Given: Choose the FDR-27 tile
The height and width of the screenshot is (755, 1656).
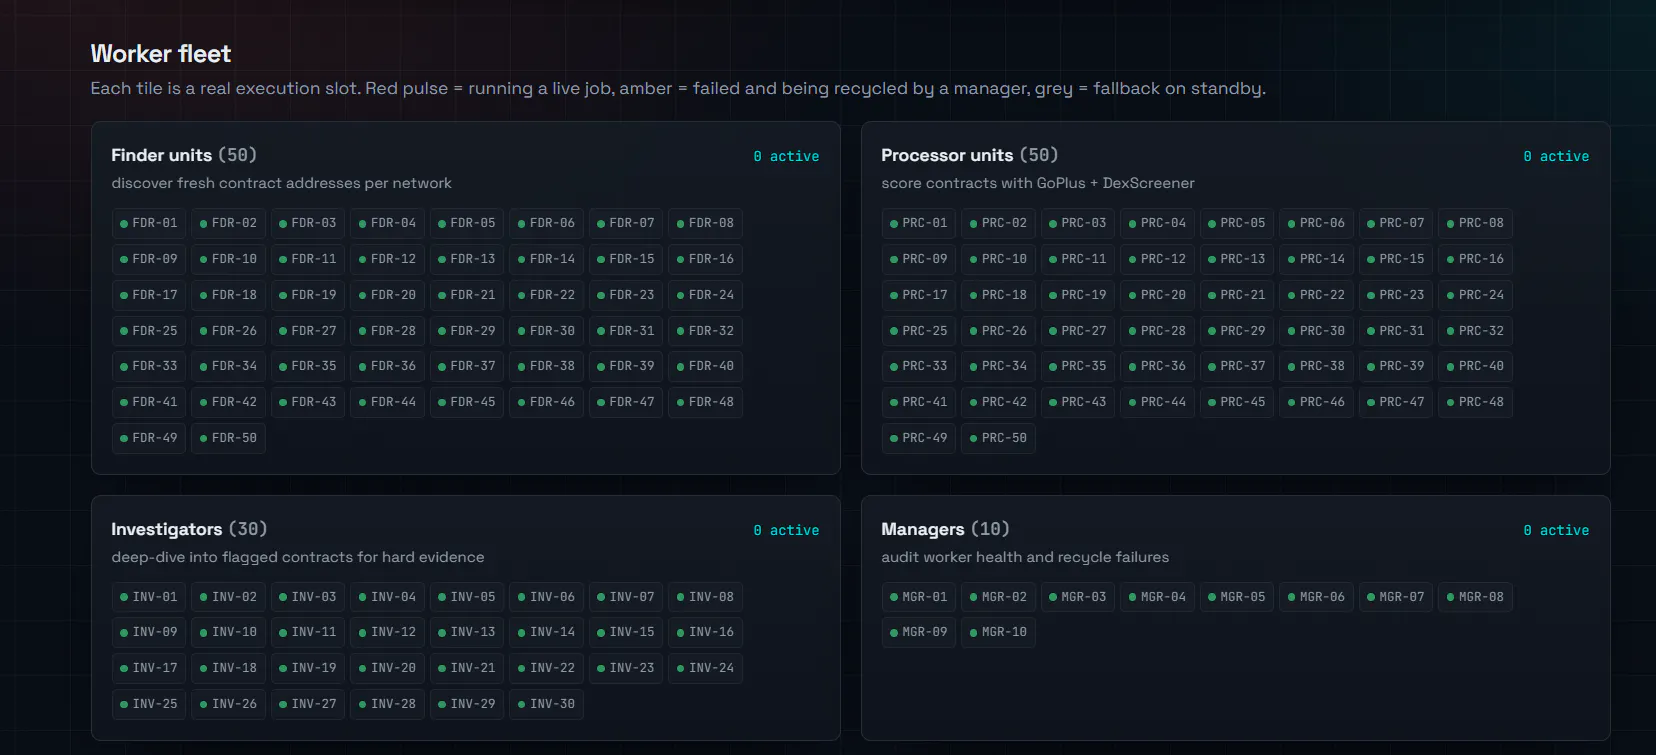Looking at the screenshot, I should 308,331.
